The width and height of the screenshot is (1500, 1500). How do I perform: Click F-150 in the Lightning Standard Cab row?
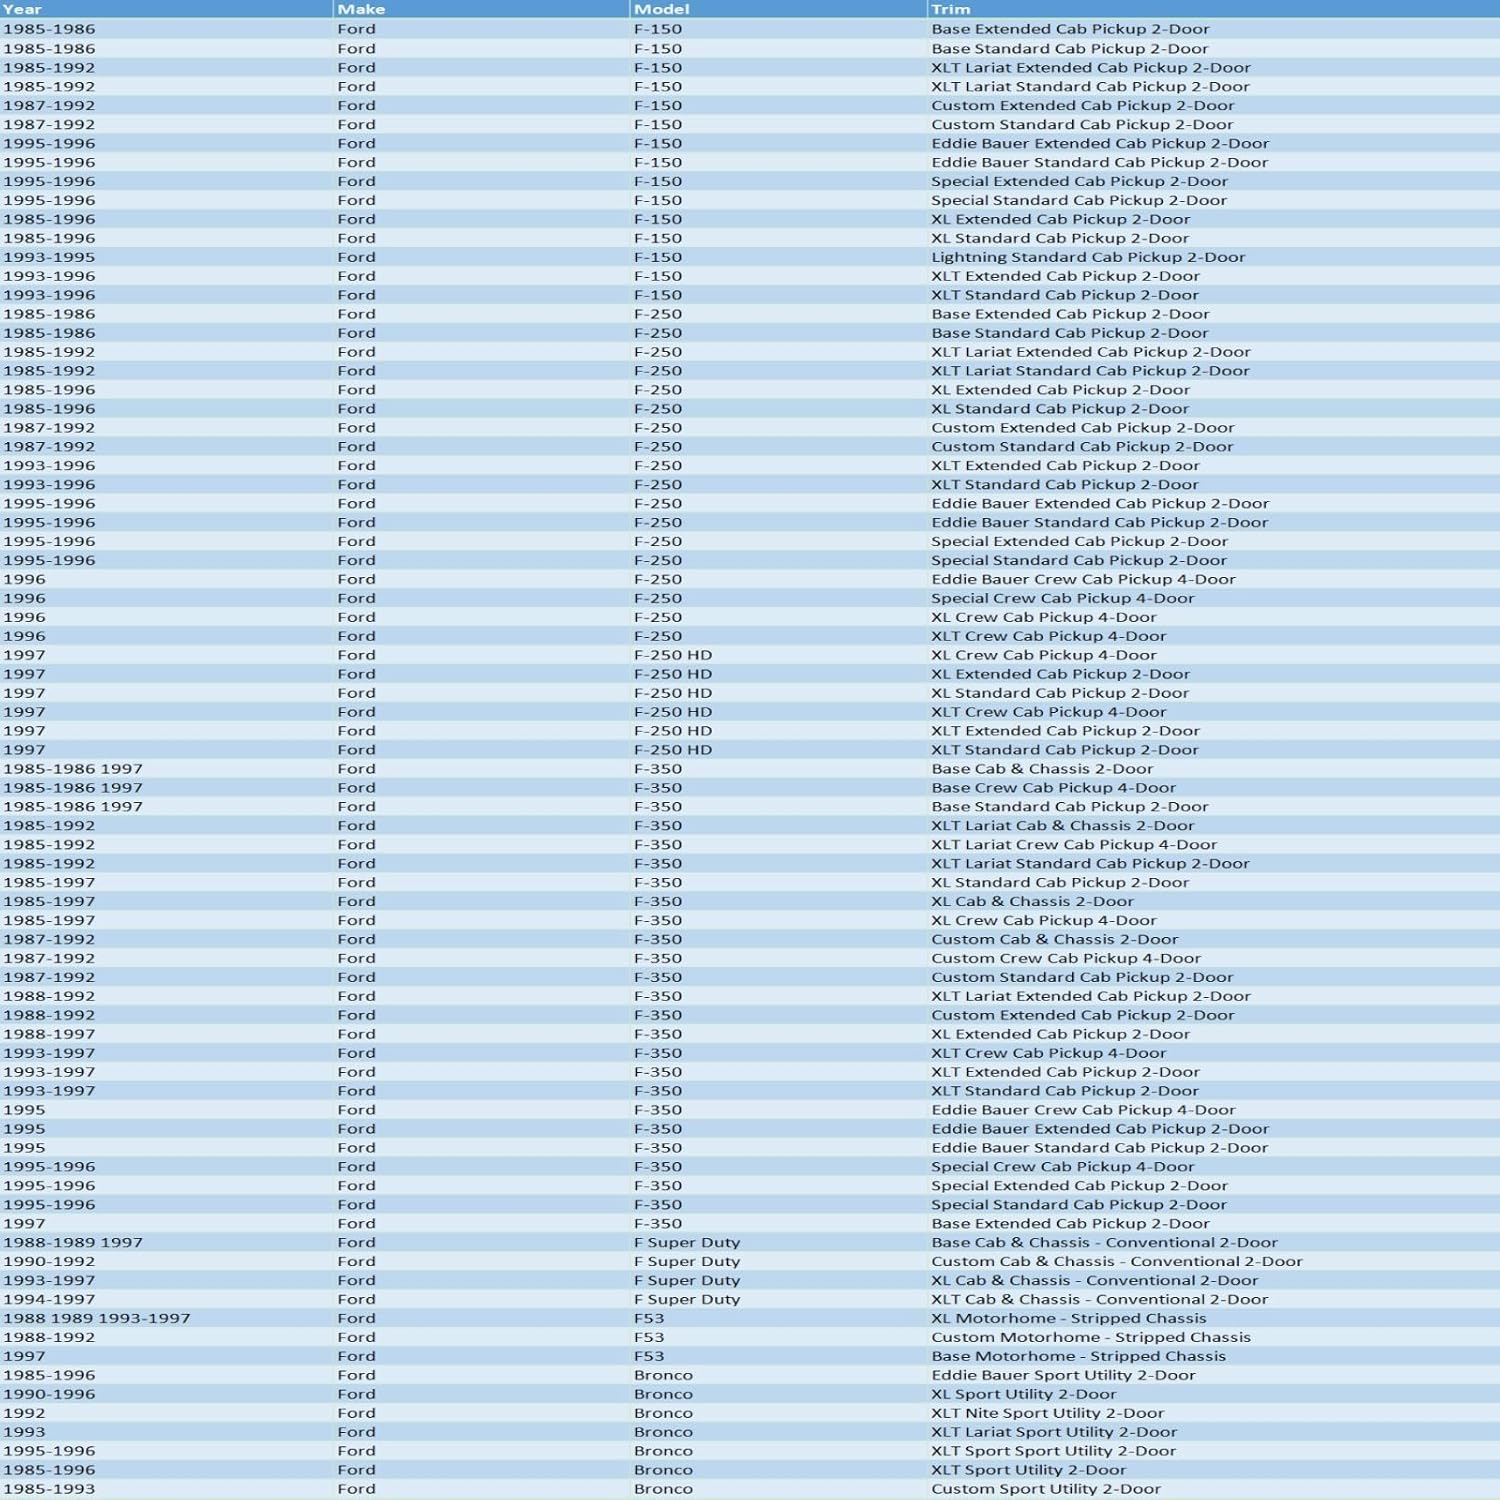pyautogui.click(x=658, y=257)
